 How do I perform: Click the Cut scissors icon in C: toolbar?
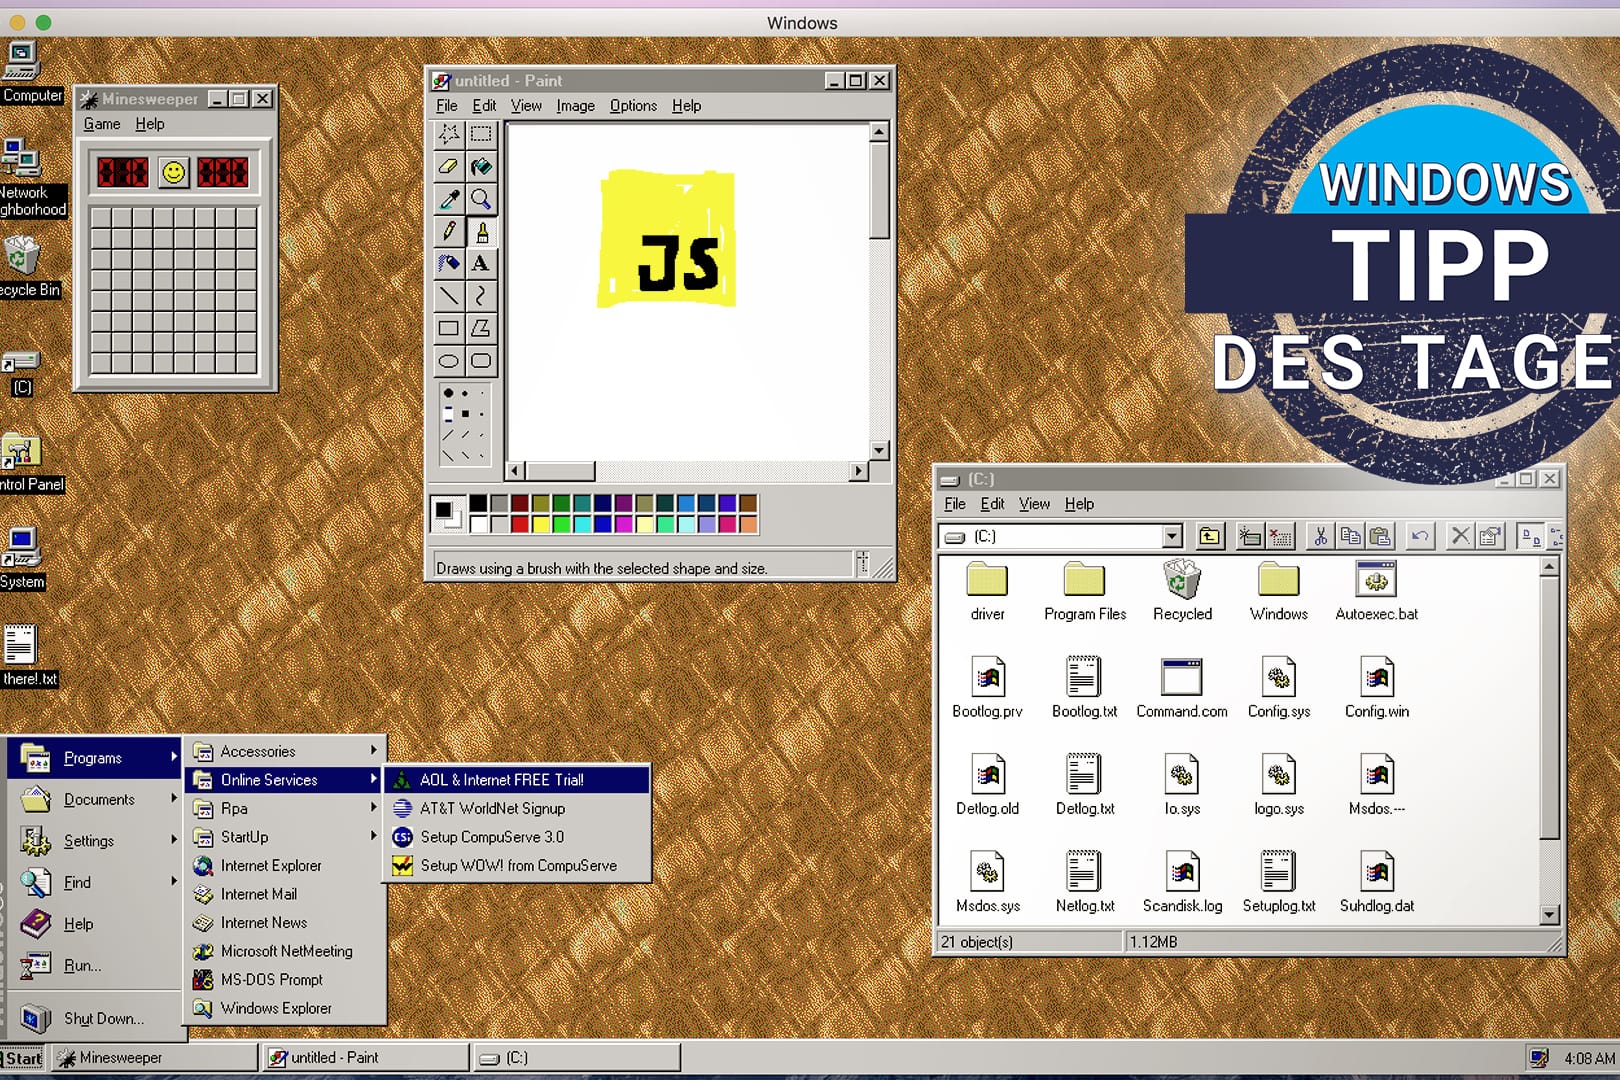[x=1320, y=537]
